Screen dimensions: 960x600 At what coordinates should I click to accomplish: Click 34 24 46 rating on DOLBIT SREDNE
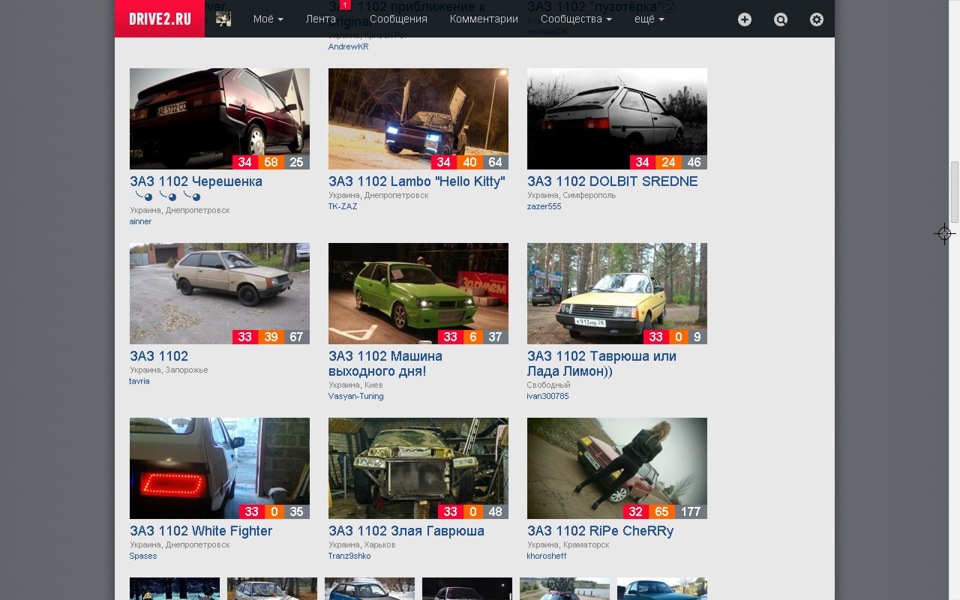[668, 162]
